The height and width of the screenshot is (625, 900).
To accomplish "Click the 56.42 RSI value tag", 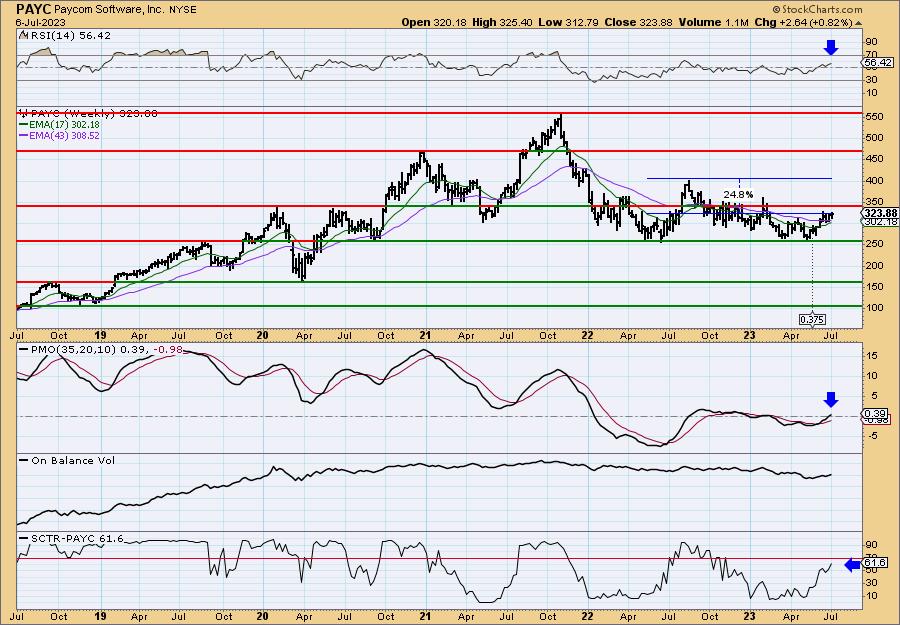I will (878, 62).
